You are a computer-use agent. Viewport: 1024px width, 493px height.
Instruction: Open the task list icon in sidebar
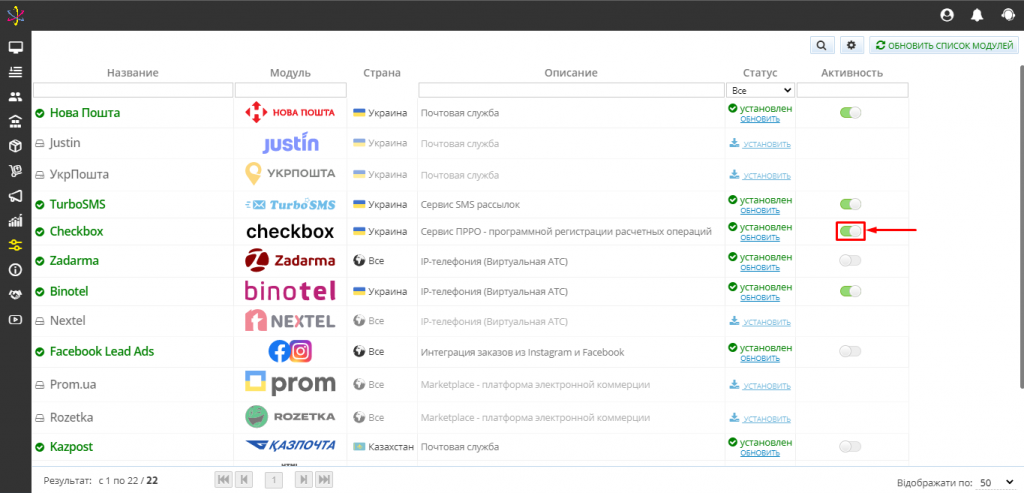(15, 72)
